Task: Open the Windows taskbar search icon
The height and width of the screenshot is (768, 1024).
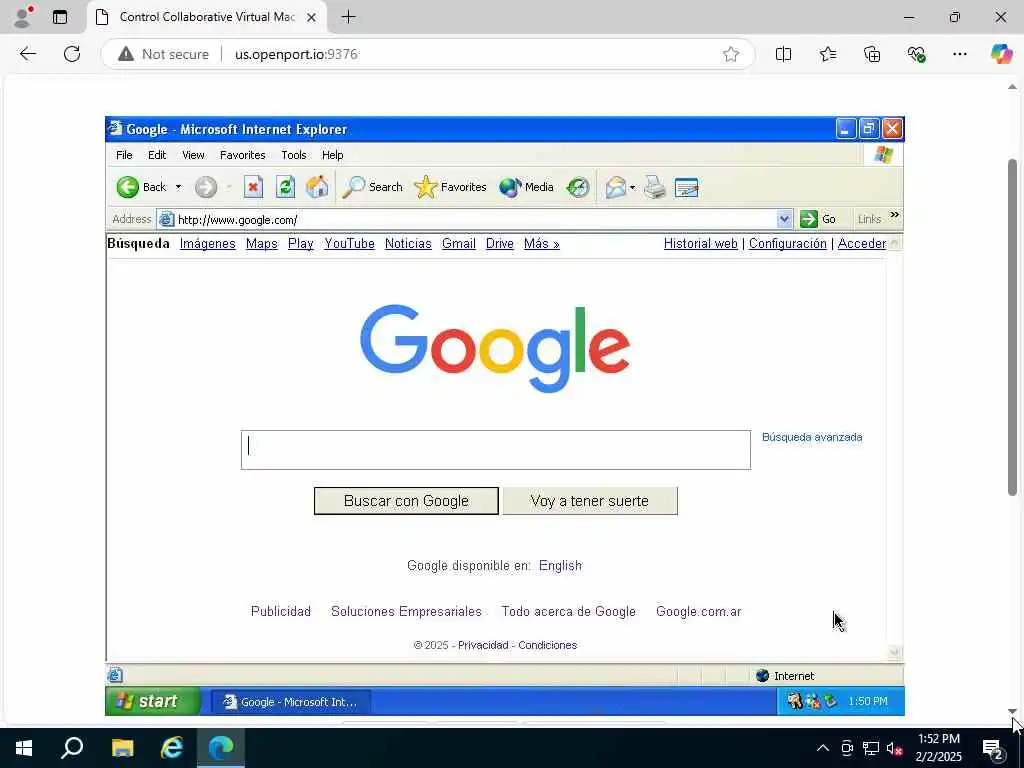Action: point(72,748)
